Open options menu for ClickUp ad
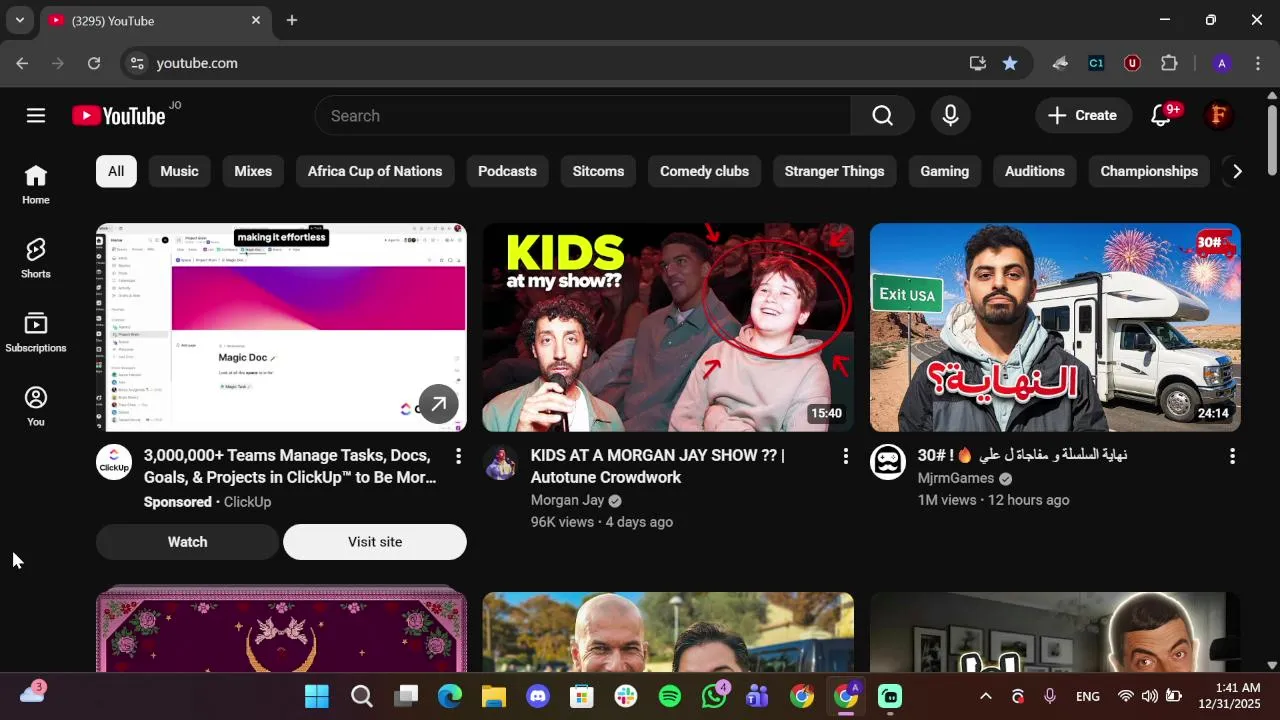This screenshot has width=1280, height=720. tap(458, 456)
